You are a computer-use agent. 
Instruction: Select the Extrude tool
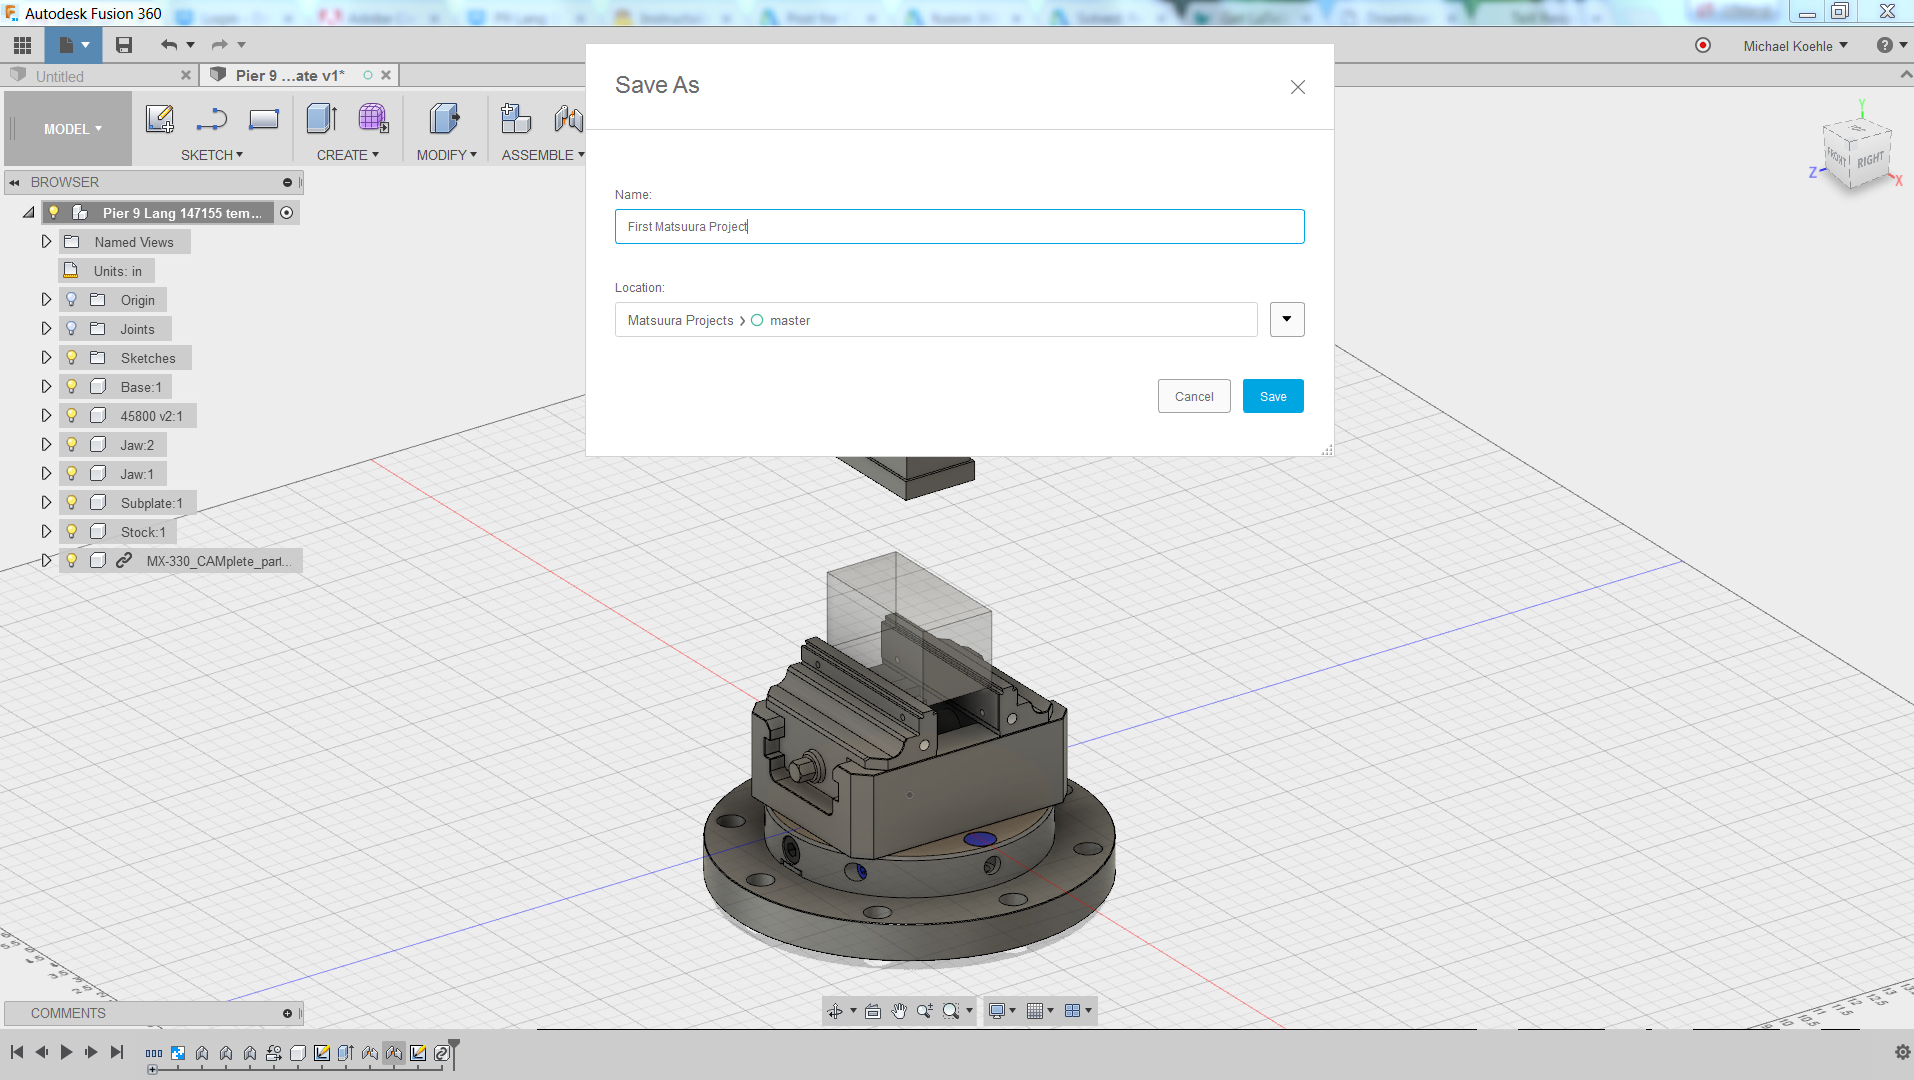click(322, 119)
